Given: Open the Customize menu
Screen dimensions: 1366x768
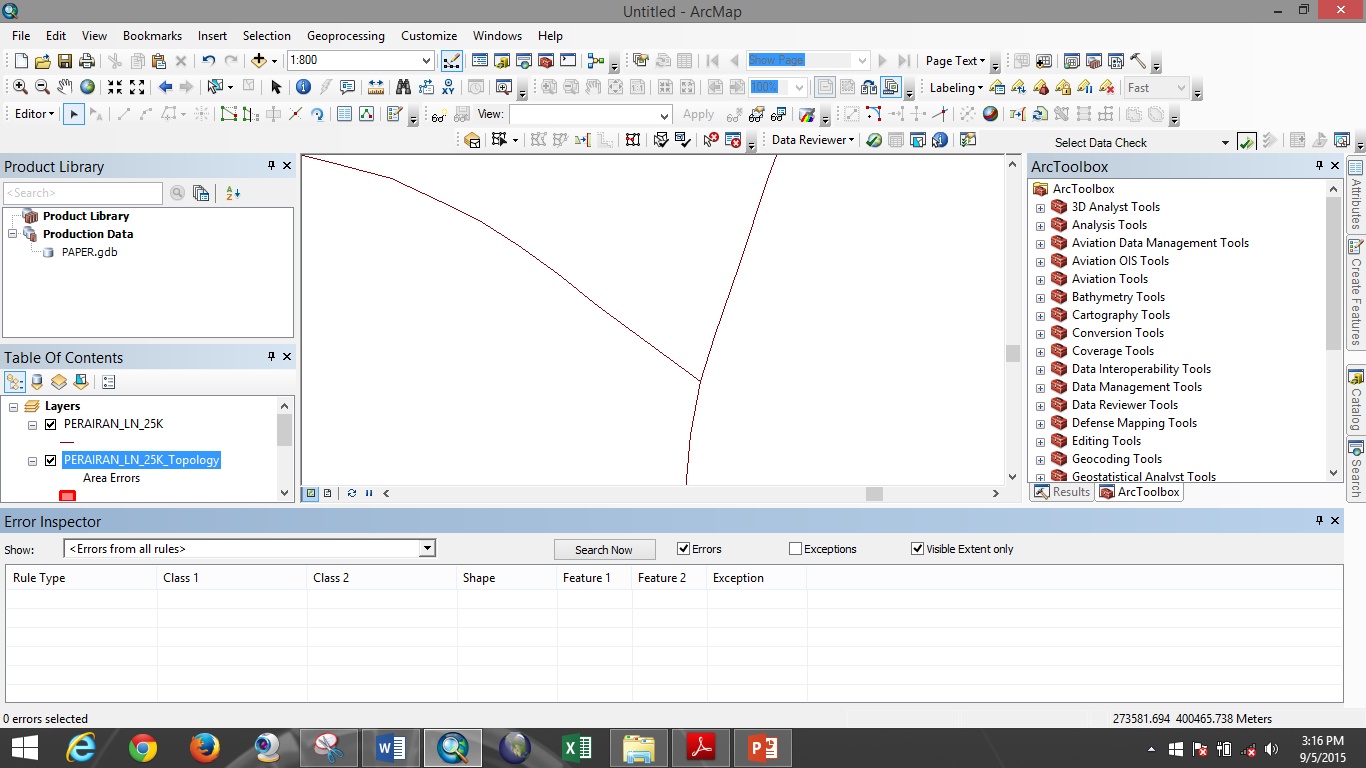Looking at the screenshot, I should (x=429, y=36).
